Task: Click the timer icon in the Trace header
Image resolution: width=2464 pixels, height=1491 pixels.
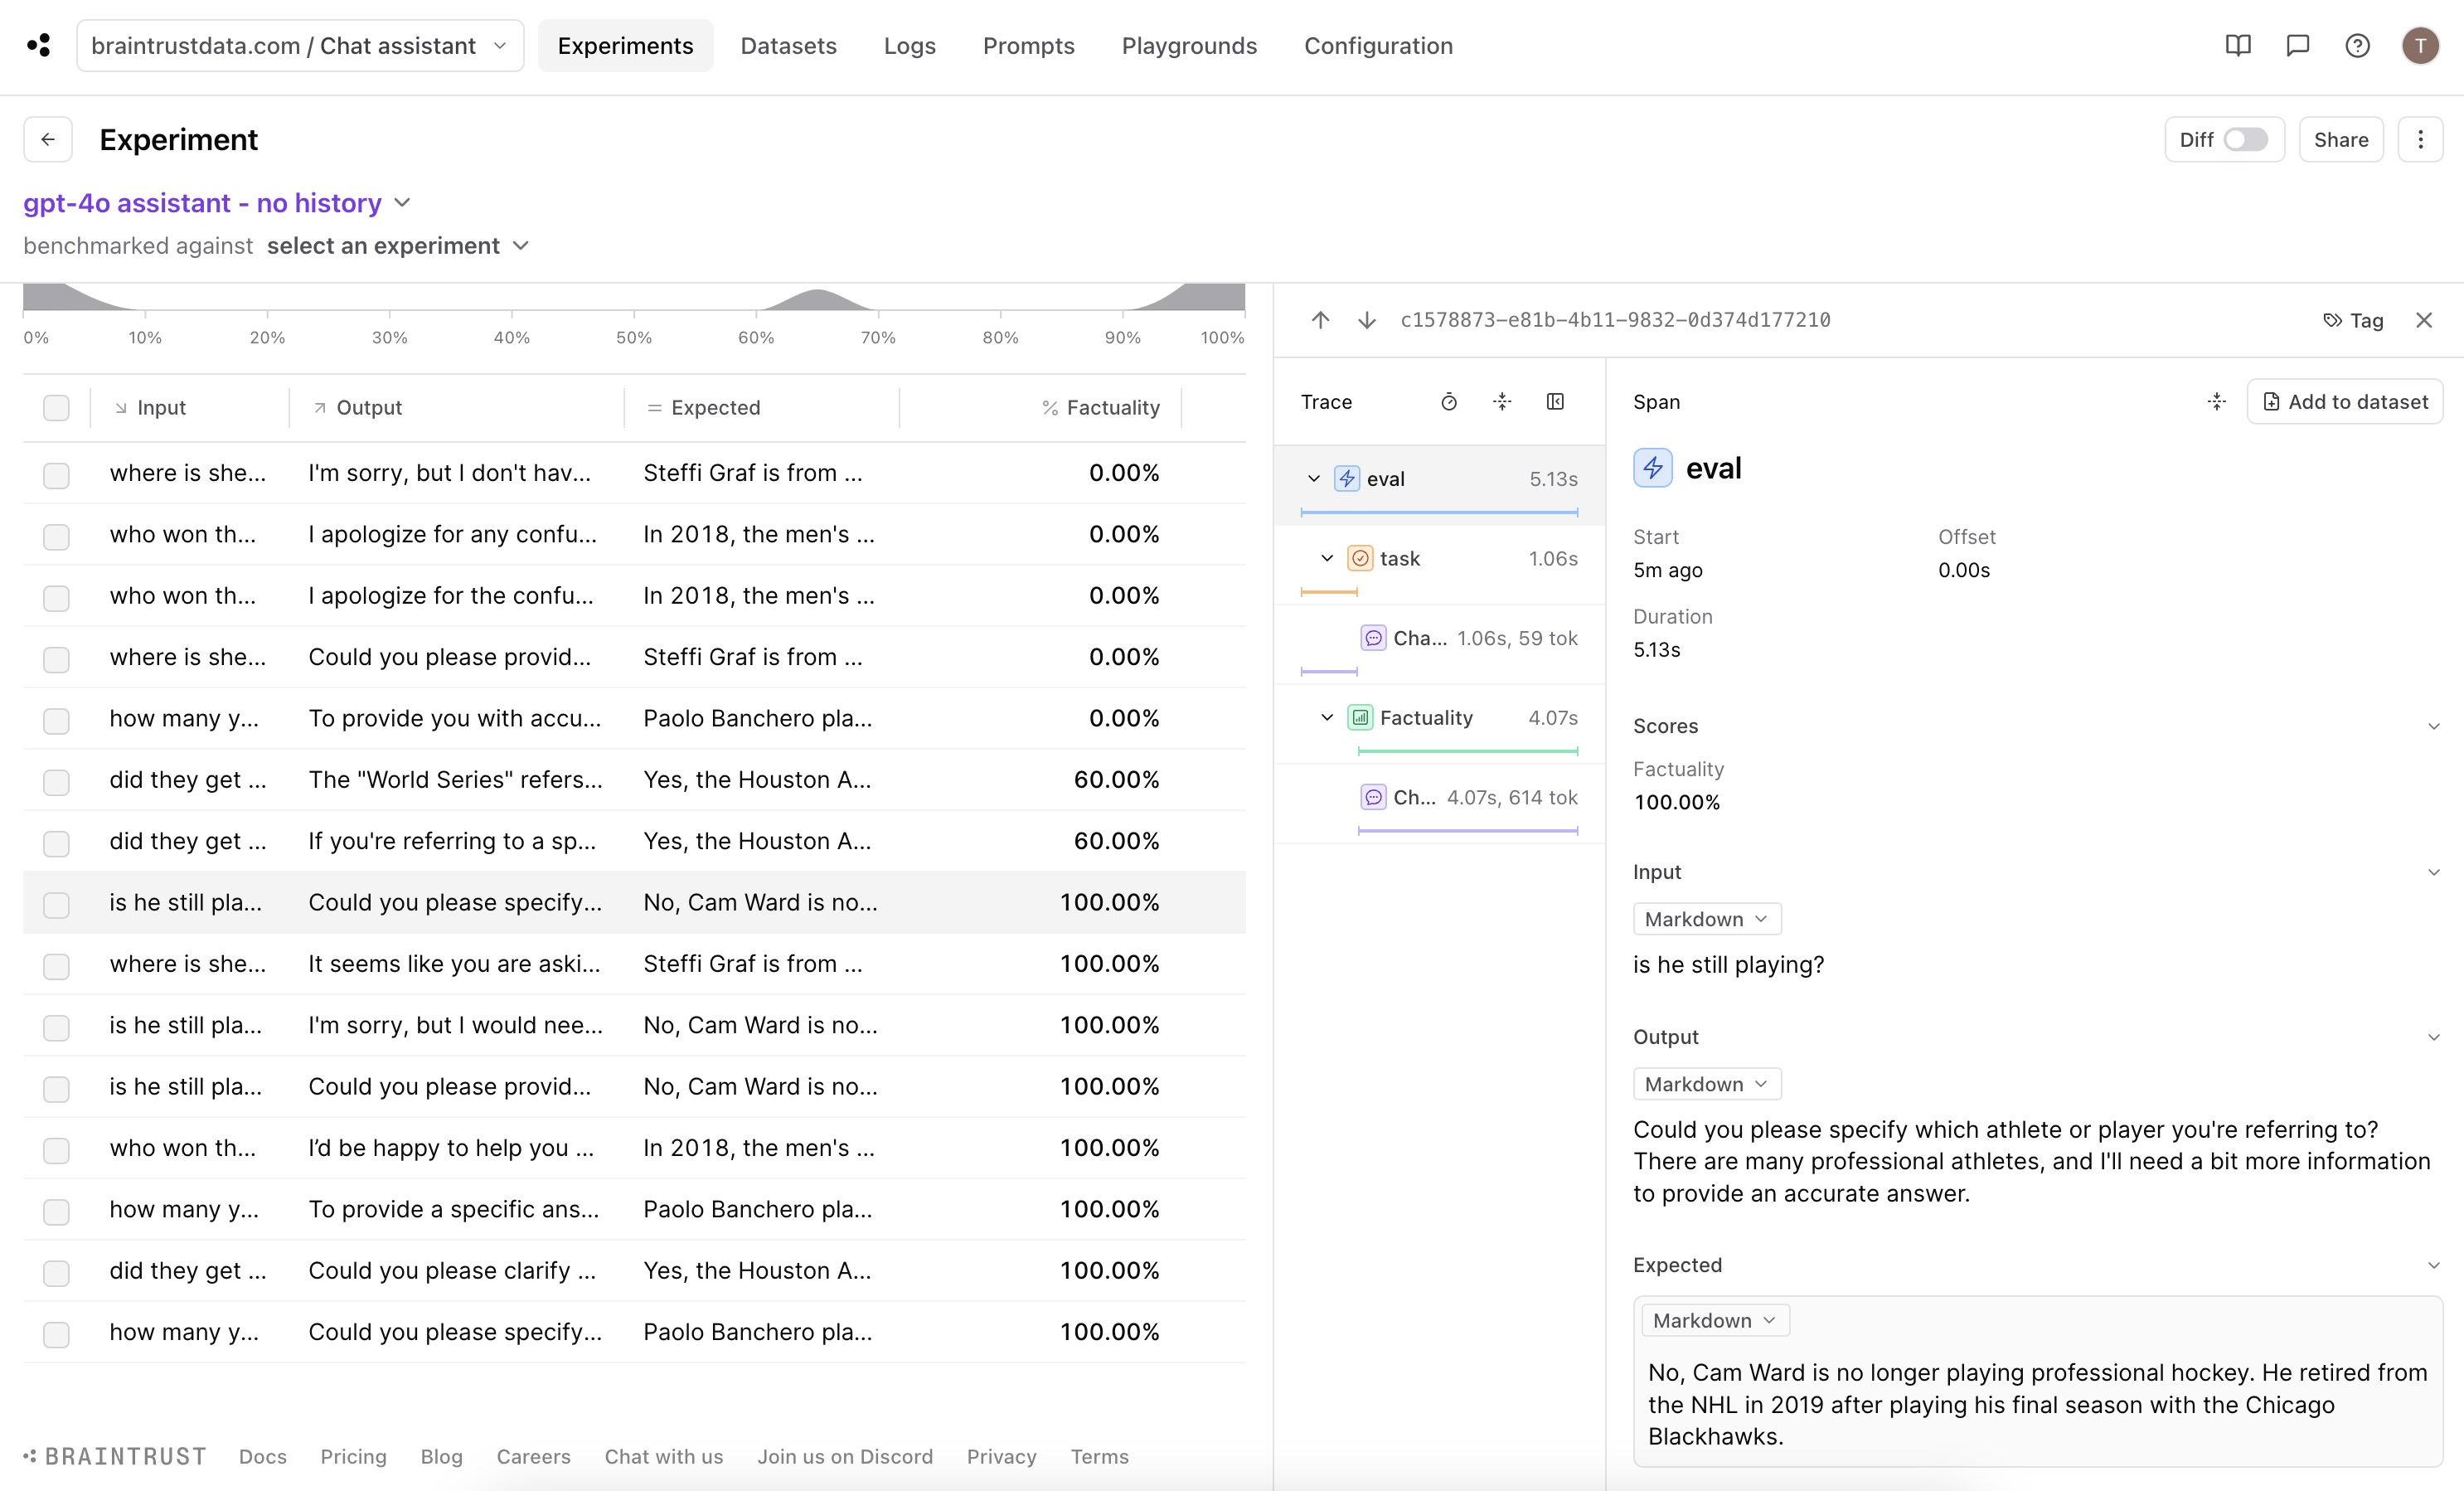Action: point(1448,402)
